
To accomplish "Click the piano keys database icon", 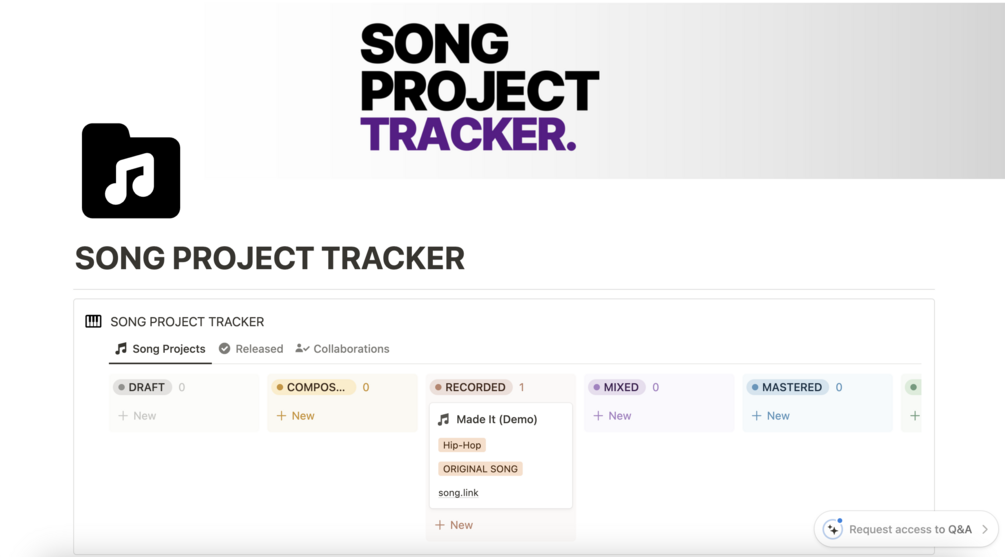I will [x=93, y=321].
